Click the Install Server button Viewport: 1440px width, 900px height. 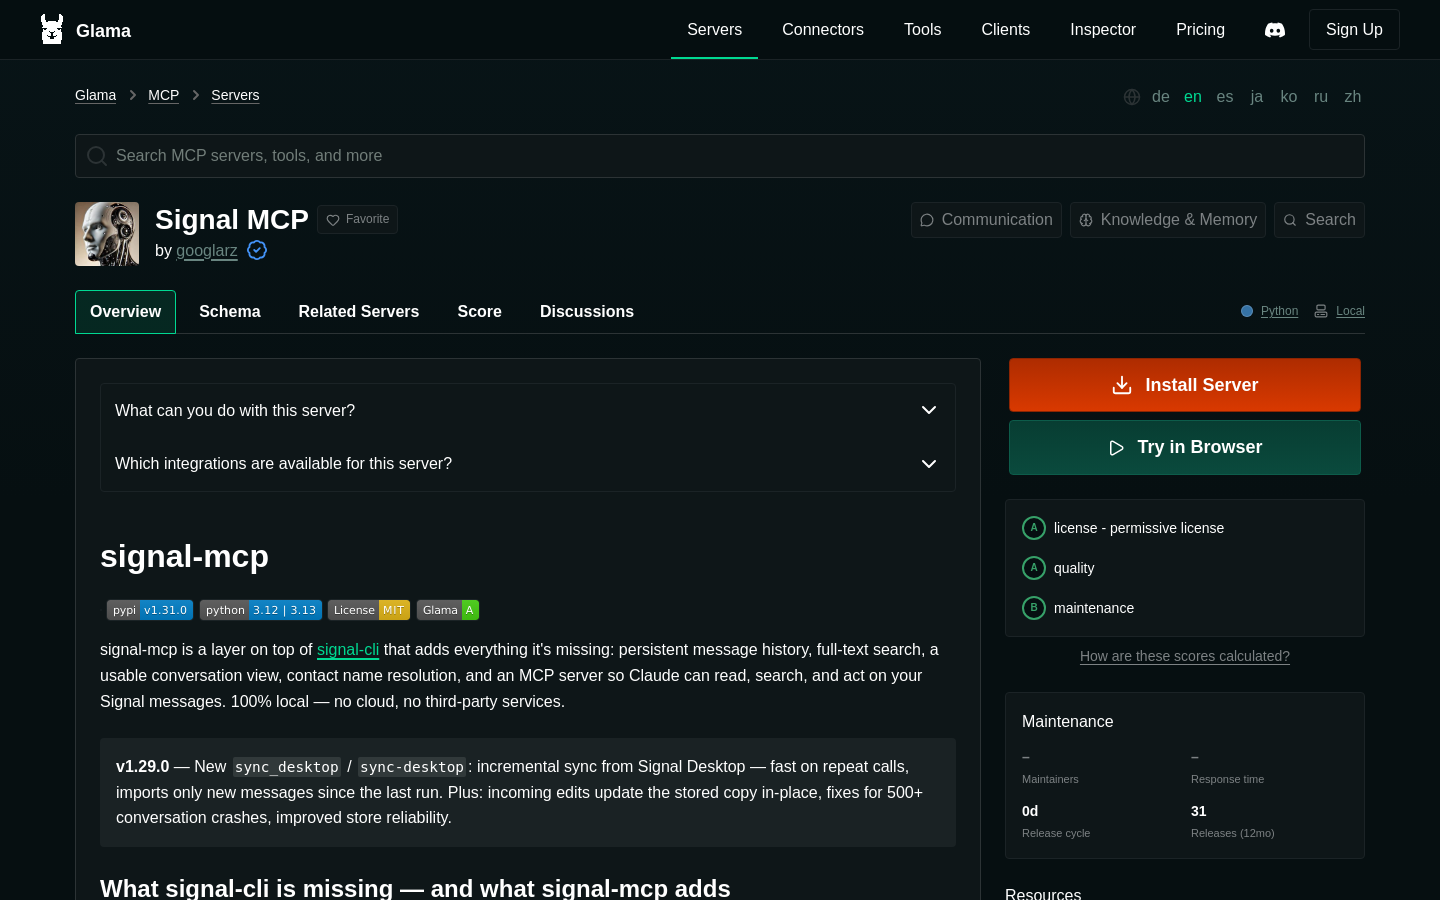(1185, 385)
